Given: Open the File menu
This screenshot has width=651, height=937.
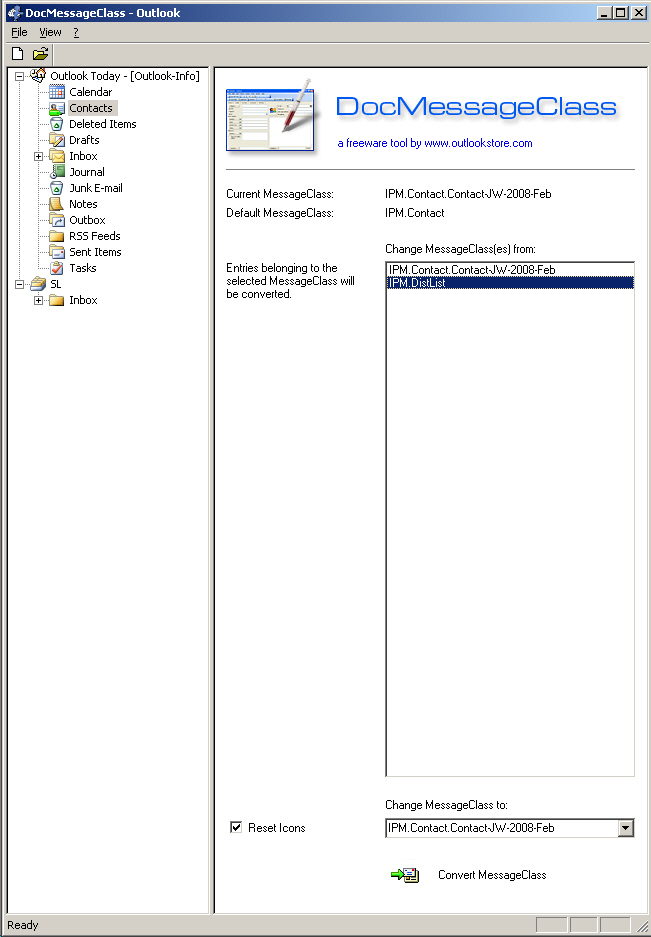Looking at the screenshot, I should 20,32.
